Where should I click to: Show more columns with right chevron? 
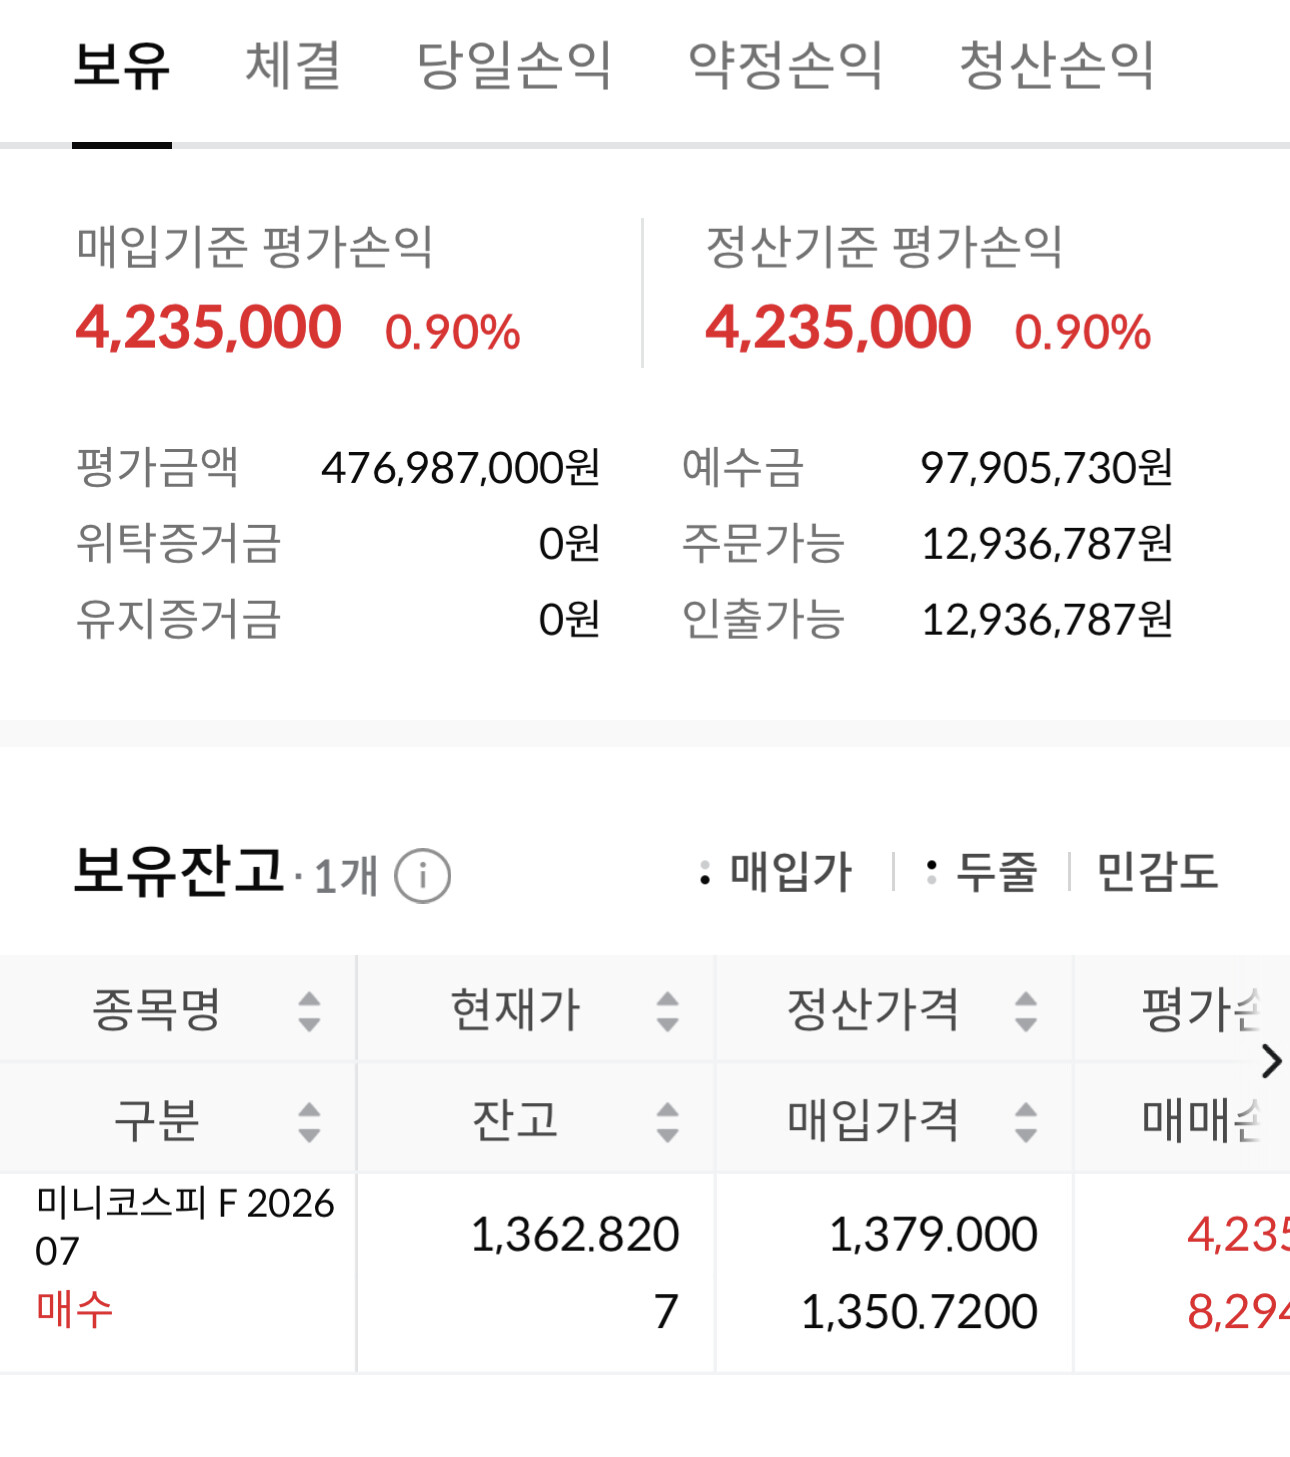coord(1271,1061)
